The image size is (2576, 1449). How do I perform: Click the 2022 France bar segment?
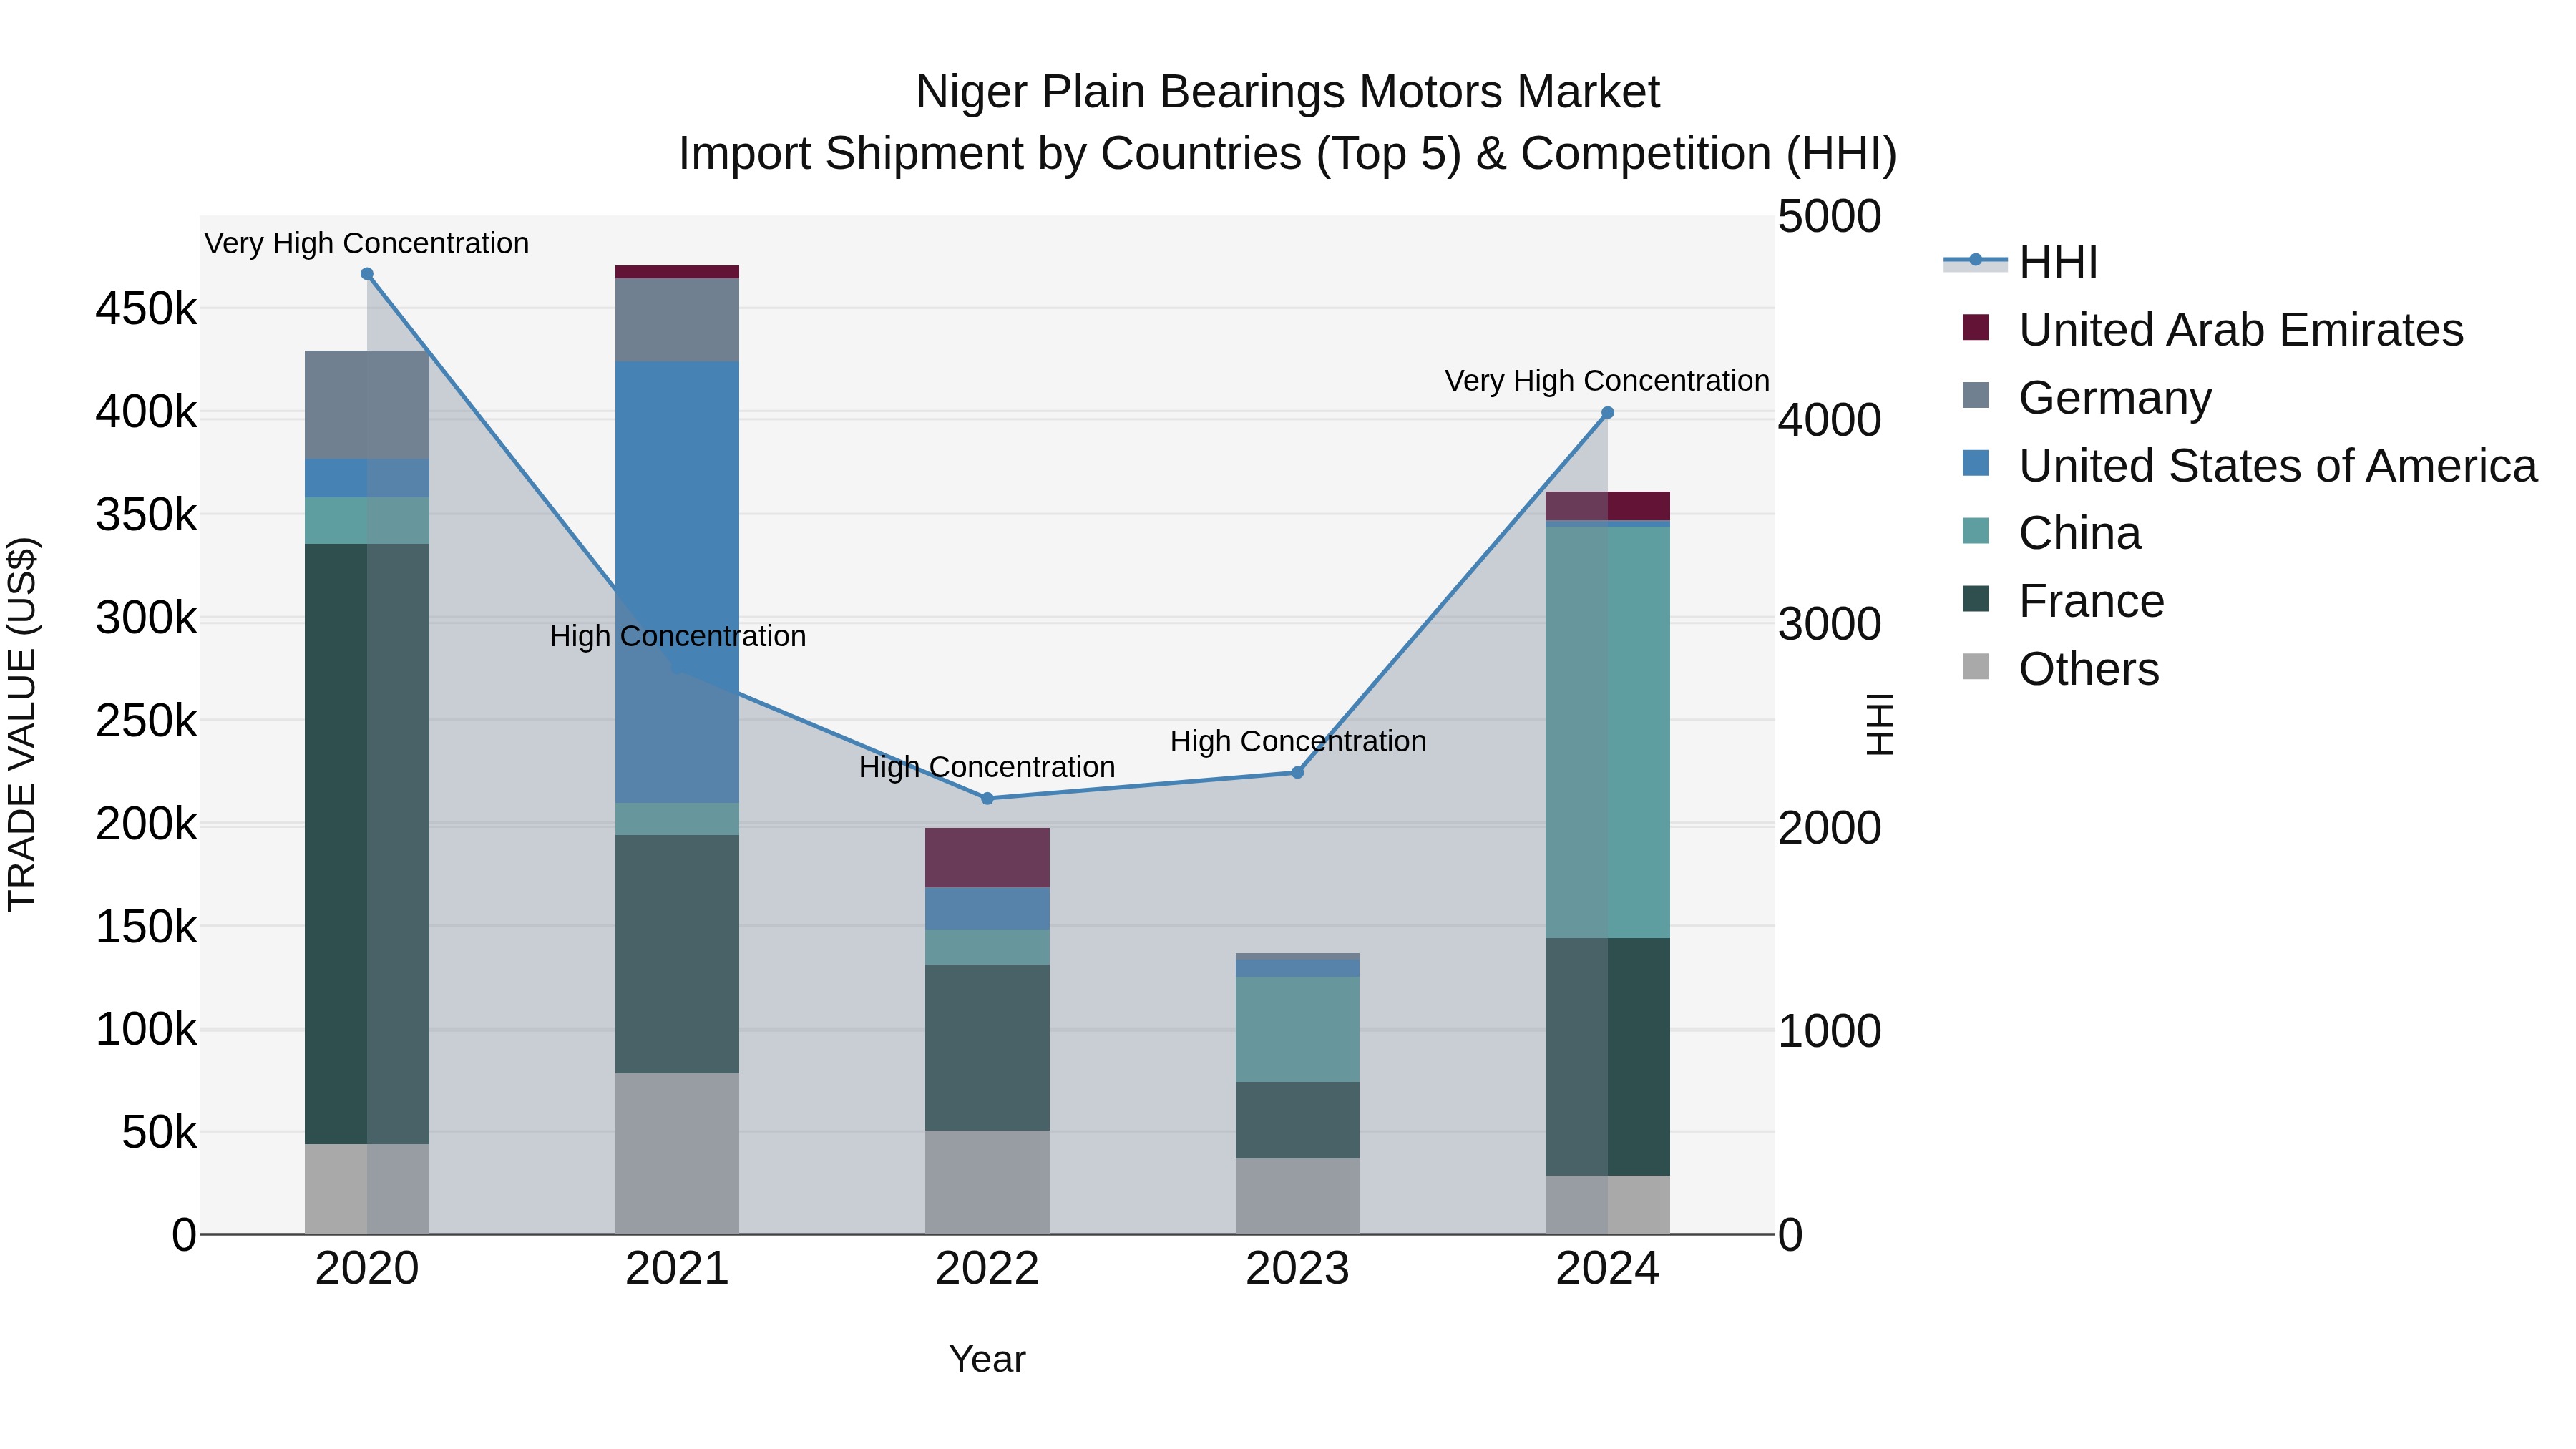coord(987,1048)
